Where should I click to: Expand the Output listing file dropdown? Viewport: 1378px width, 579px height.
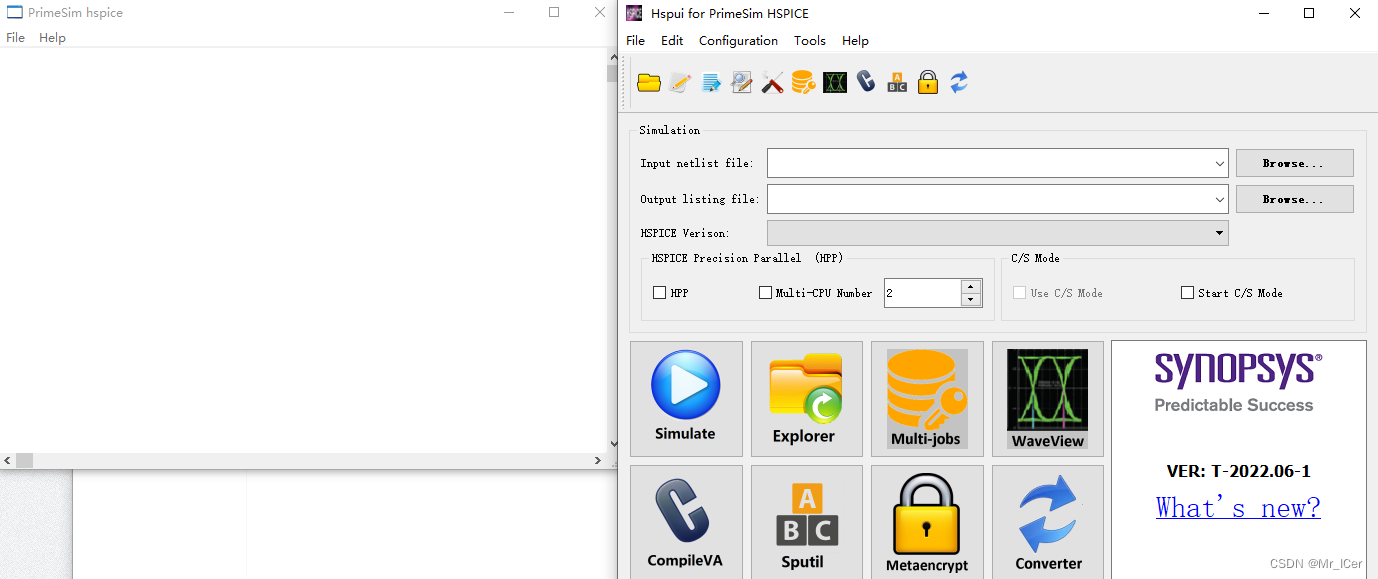[x=1220, y=199]
